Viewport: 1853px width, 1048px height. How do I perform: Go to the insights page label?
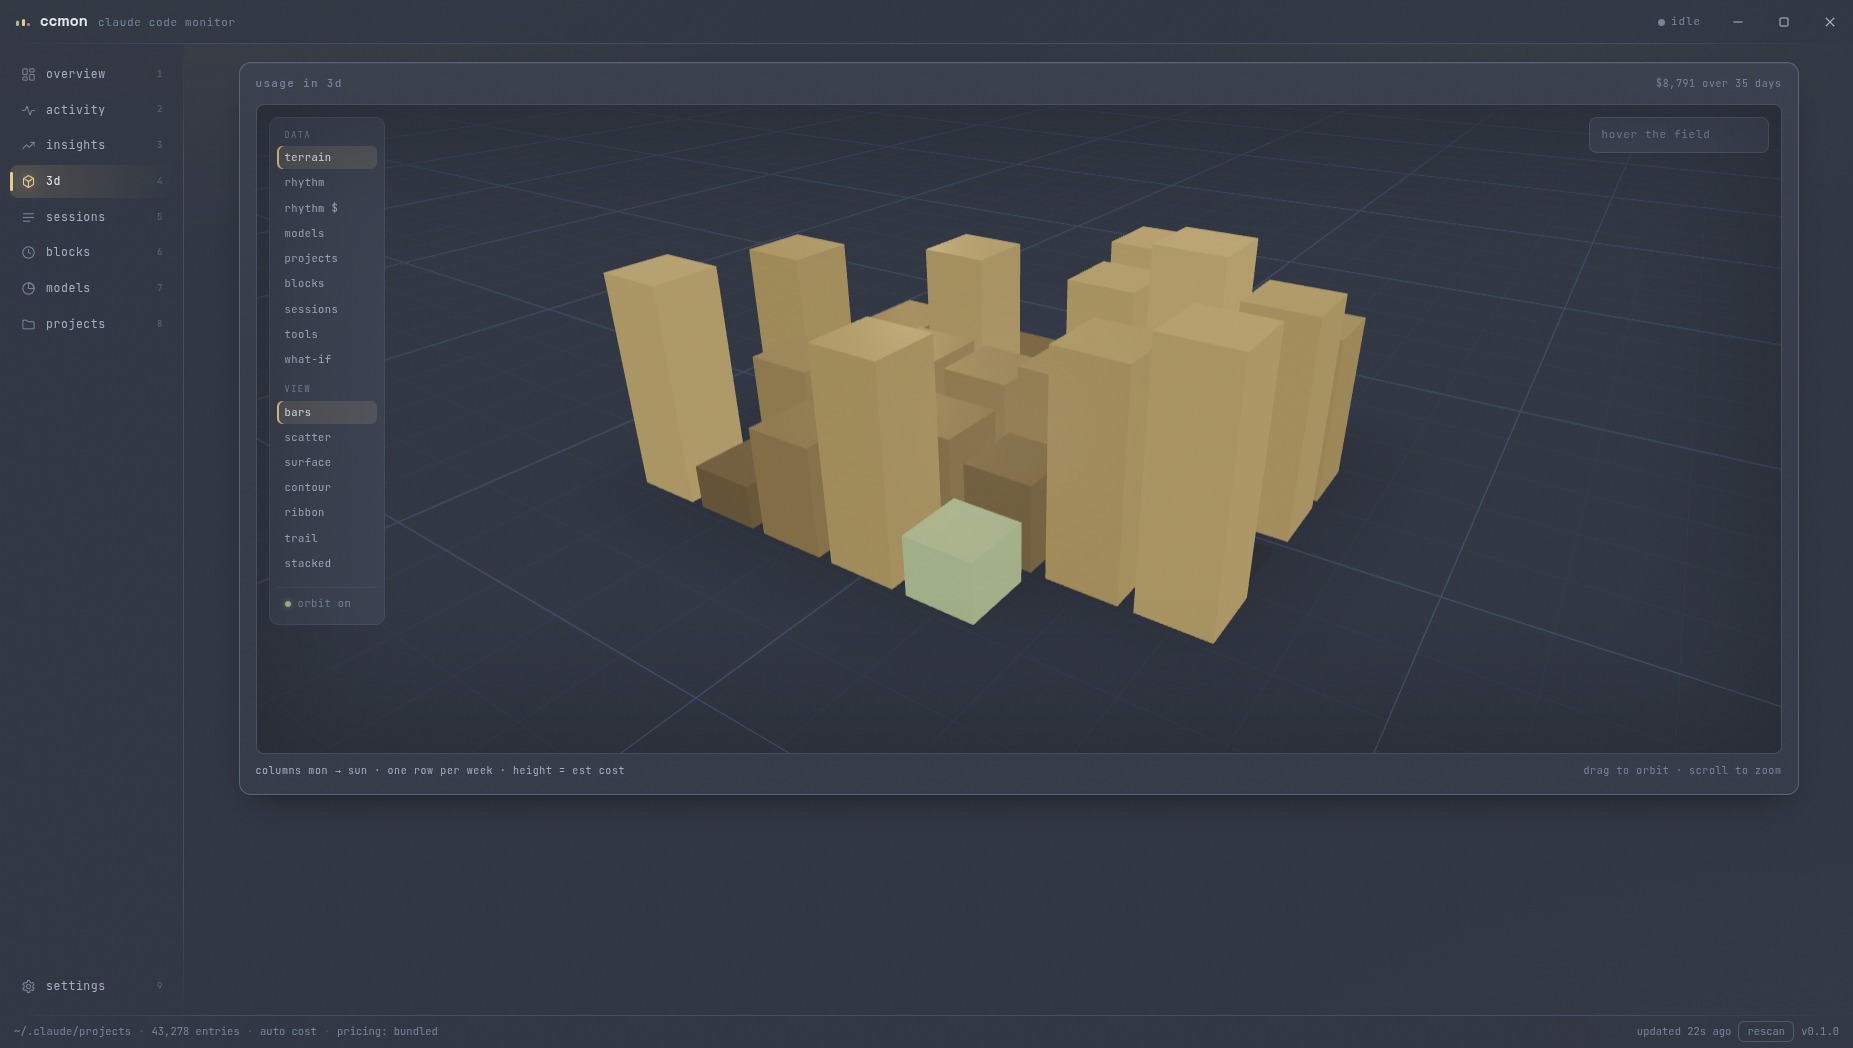pos(75,145)
